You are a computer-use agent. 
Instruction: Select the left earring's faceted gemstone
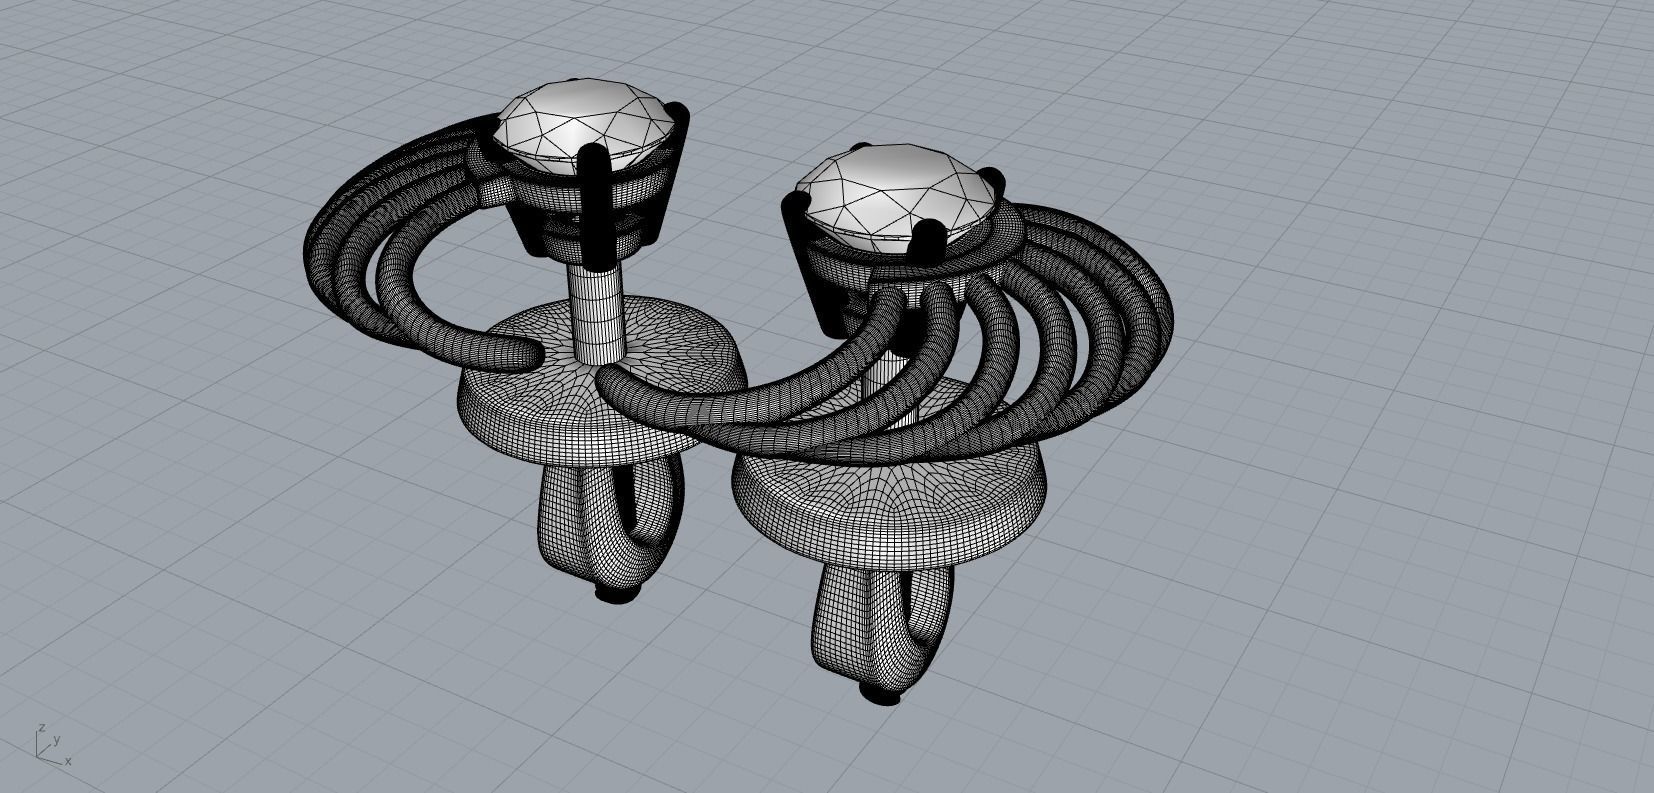(586, 126)
